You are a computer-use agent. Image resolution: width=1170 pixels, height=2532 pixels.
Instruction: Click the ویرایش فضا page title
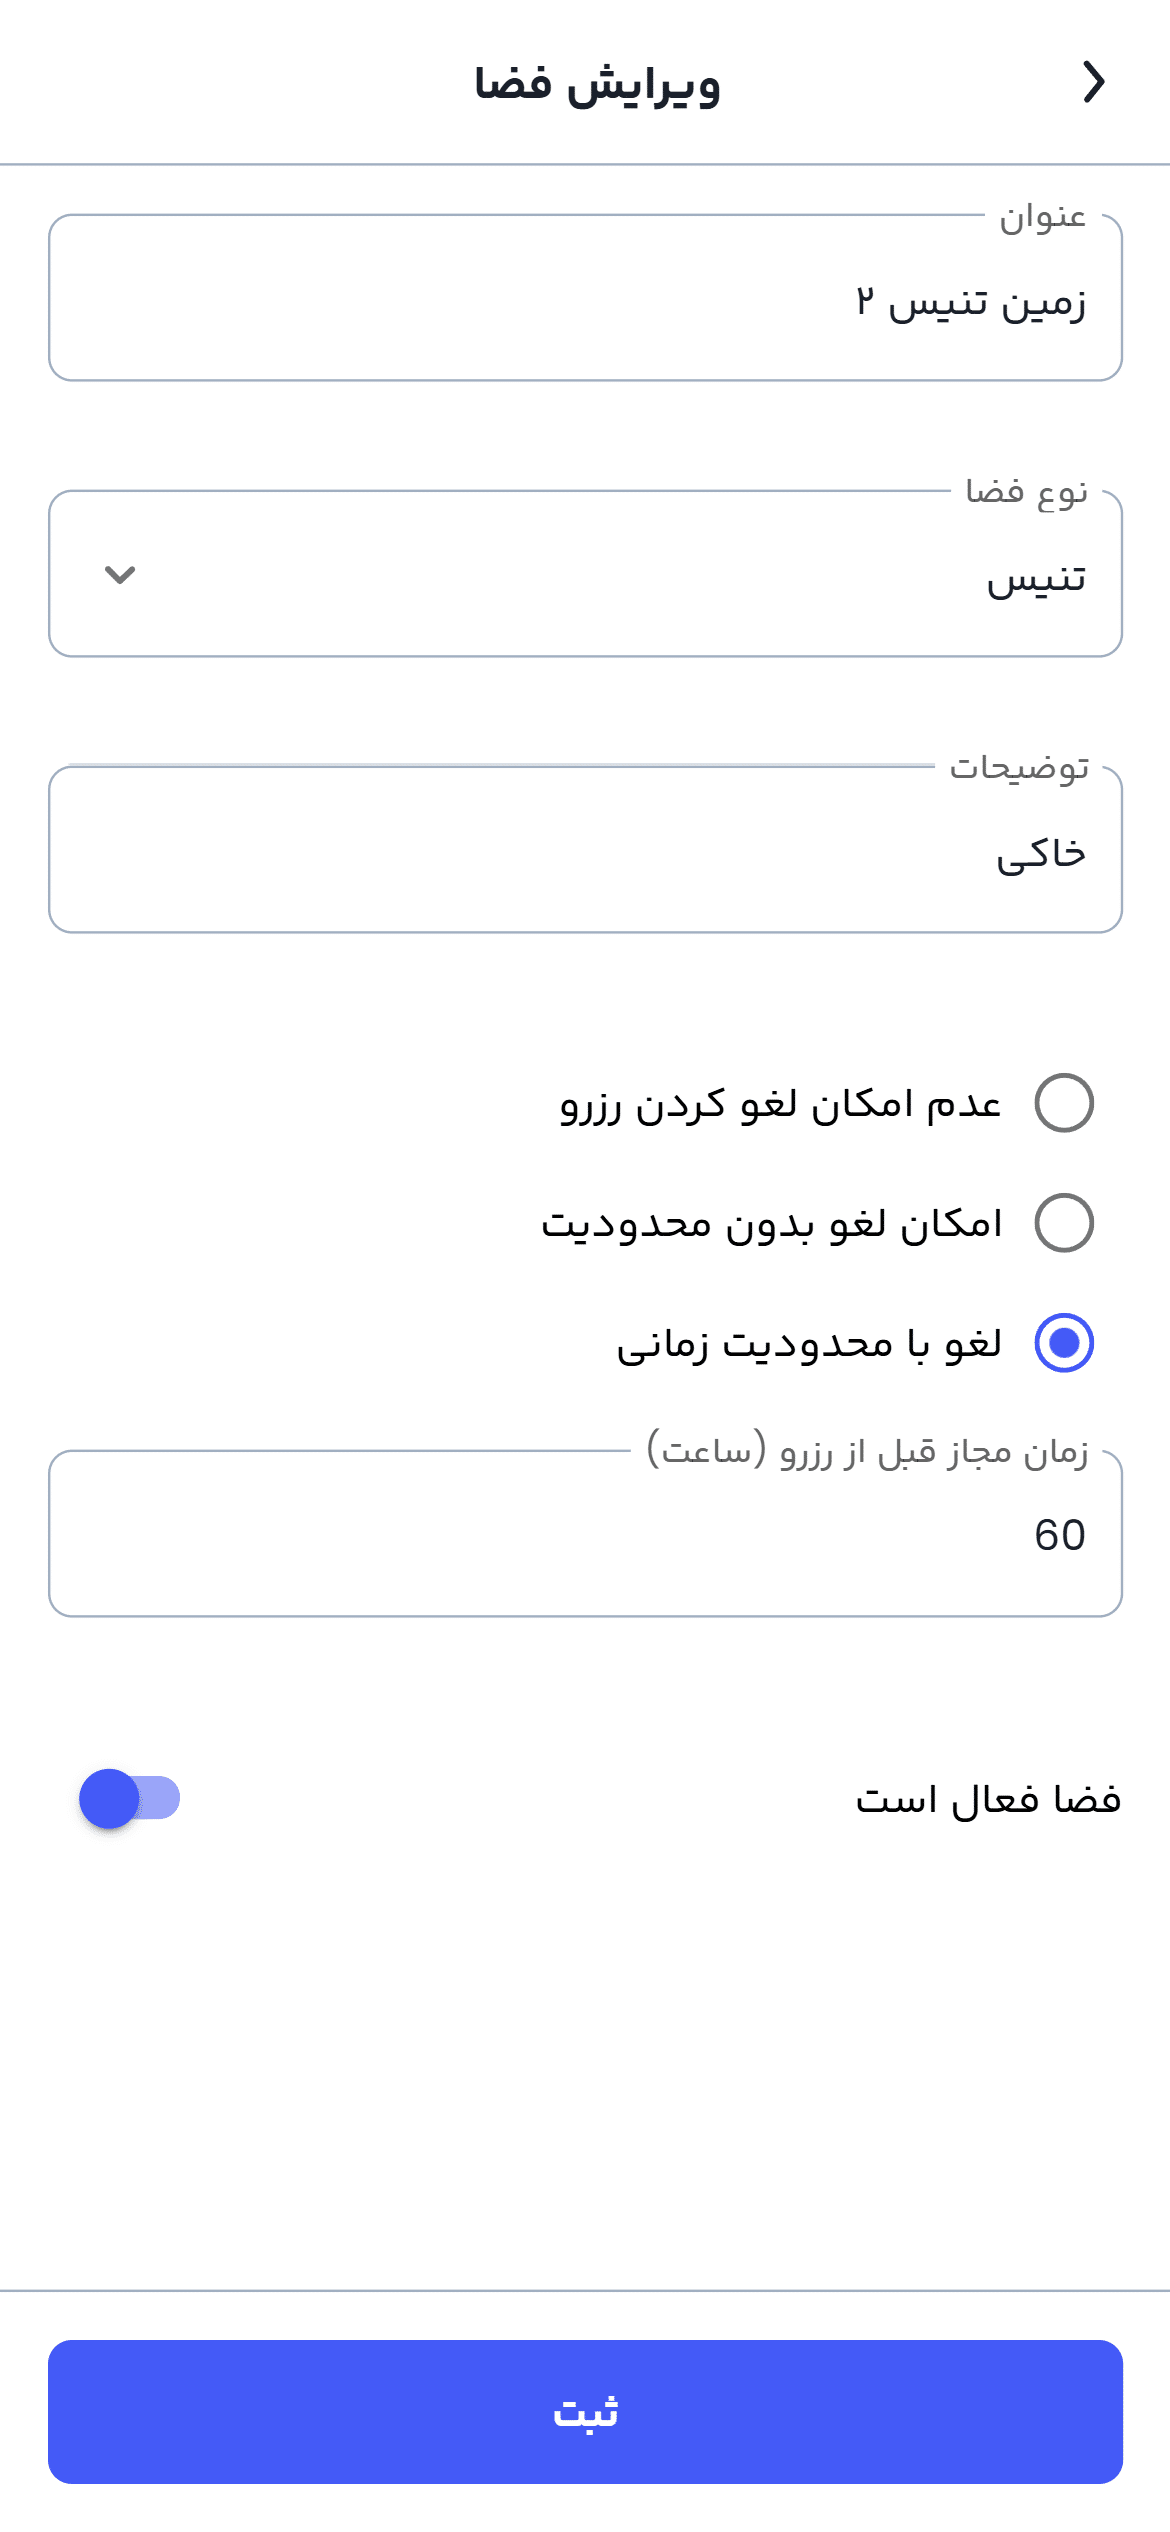597,84
